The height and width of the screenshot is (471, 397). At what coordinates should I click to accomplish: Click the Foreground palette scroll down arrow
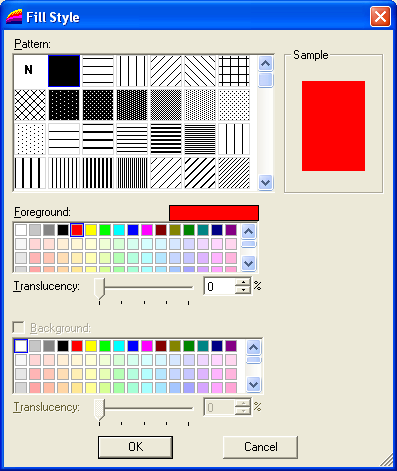(x=248, y=263)
